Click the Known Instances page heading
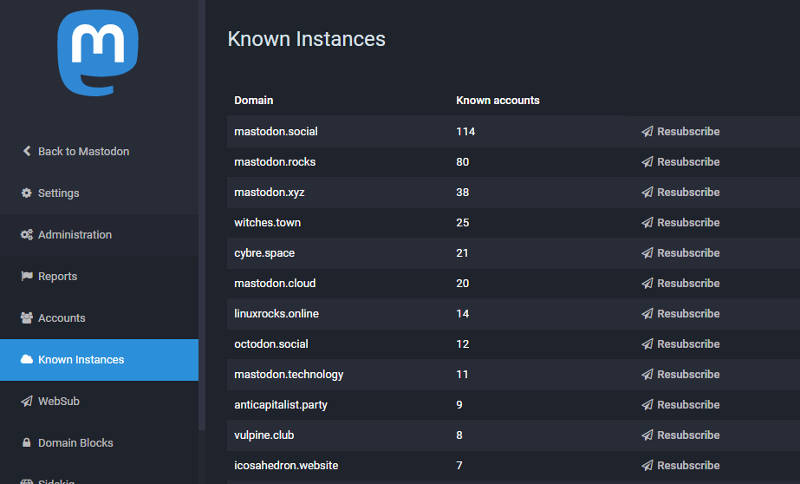 pyautogui.click(x=307, y=39)
